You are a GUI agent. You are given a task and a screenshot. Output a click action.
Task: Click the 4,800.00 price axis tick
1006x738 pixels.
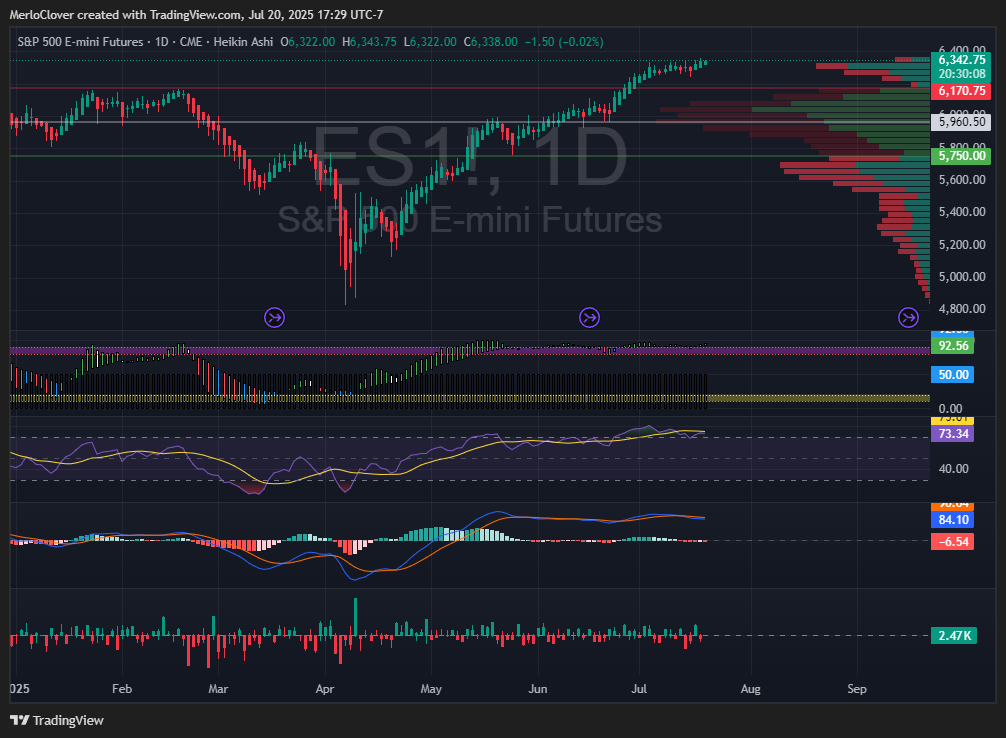[x=962, y=309]
